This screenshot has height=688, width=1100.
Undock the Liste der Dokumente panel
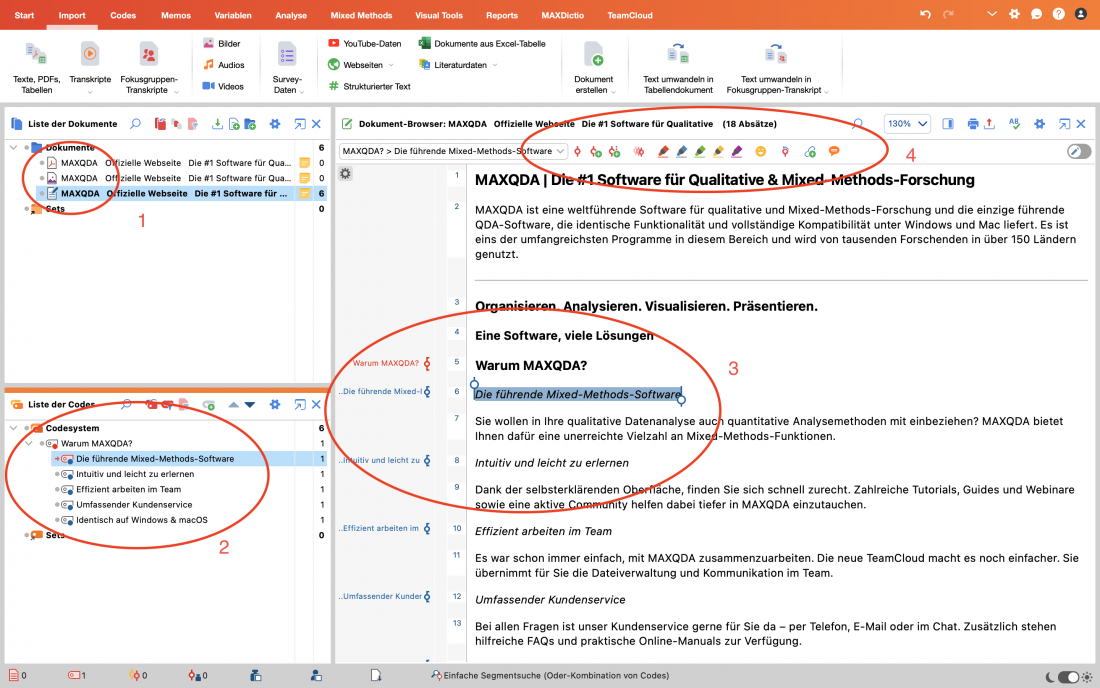coord(300,123)
